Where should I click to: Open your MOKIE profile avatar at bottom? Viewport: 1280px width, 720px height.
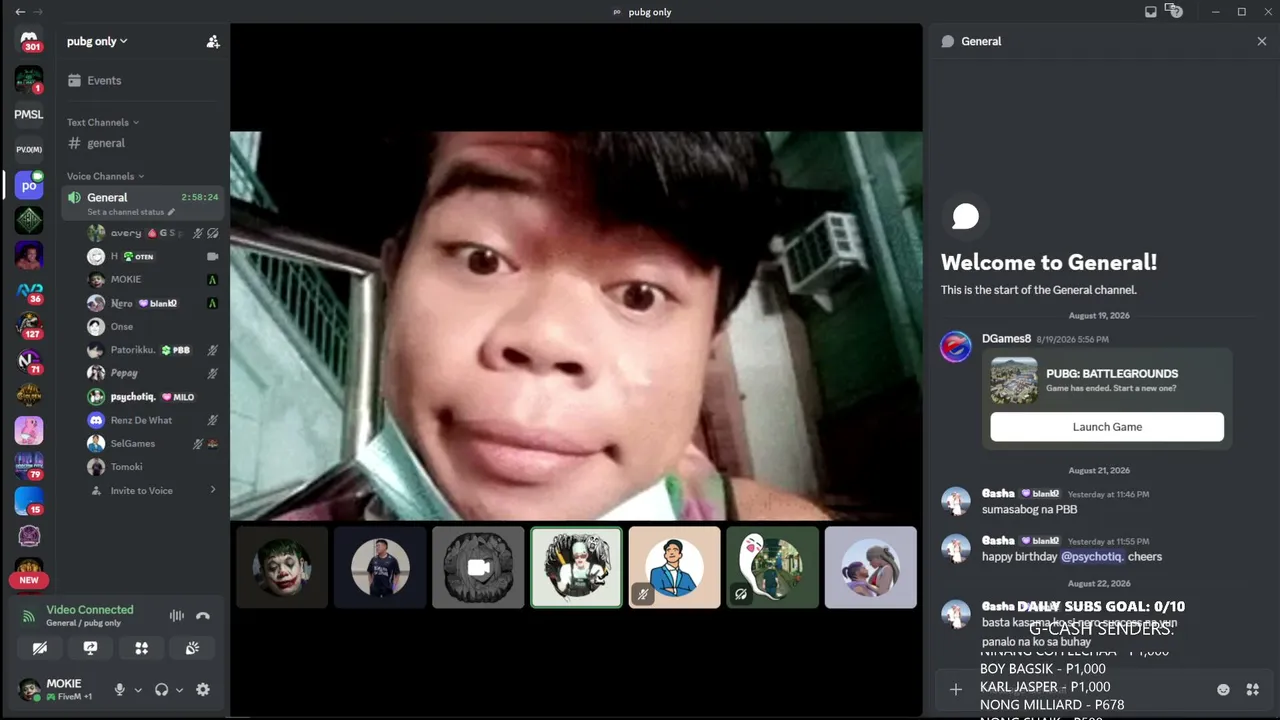pos(30,689)
